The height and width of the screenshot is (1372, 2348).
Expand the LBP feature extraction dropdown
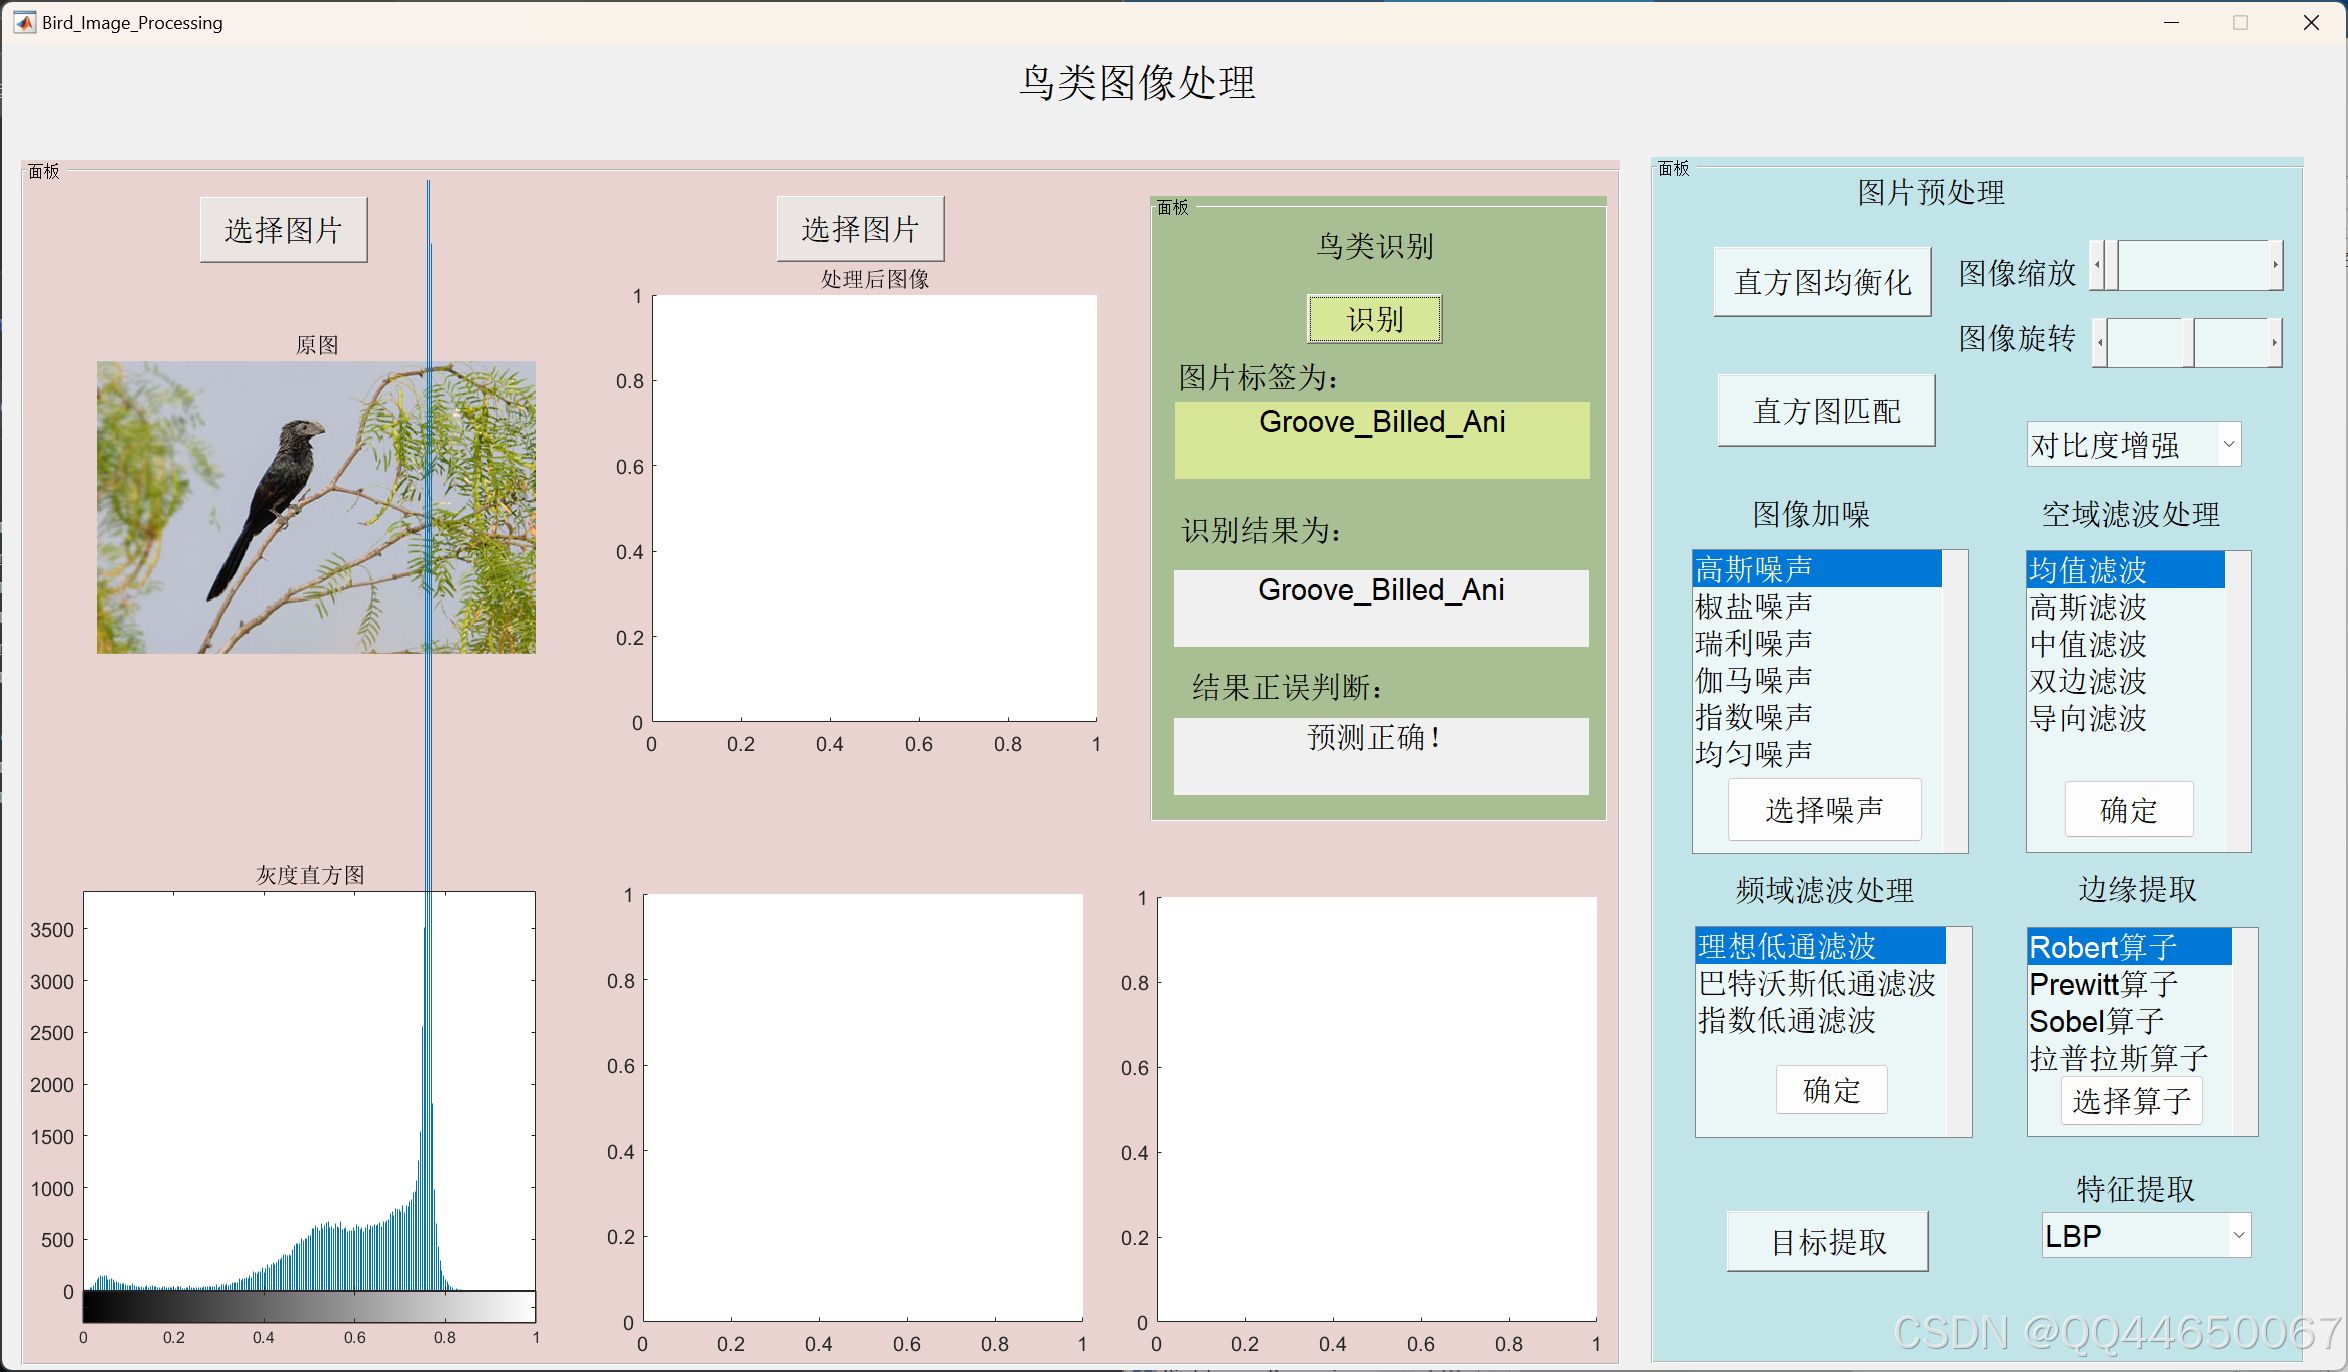[2238, 1236]
